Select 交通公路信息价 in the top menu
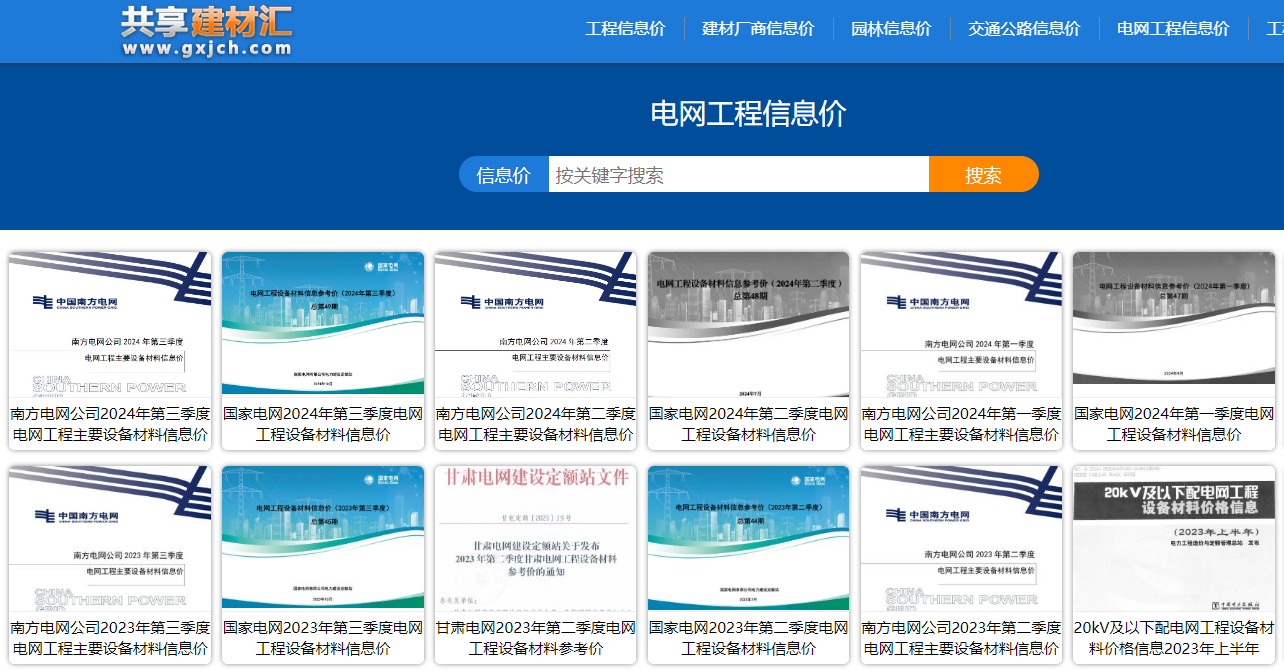1284x672 pixels. pos(1024,29)
